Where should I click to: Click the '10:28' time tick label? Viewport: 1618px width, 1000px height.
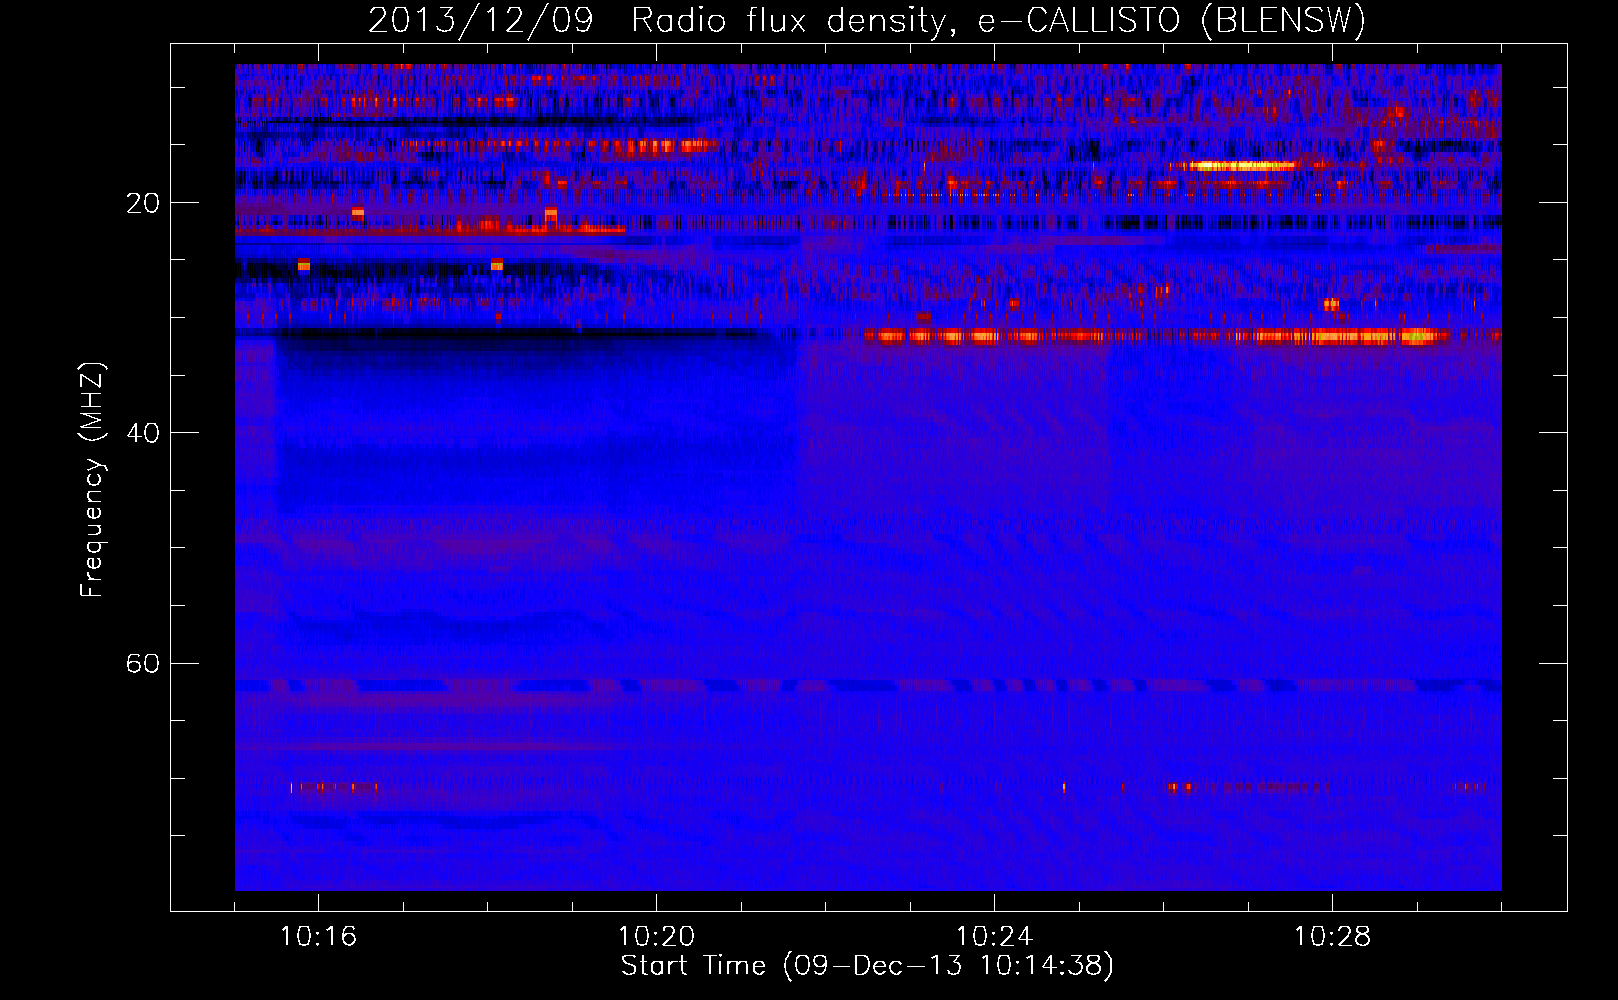pos(1332,937)
